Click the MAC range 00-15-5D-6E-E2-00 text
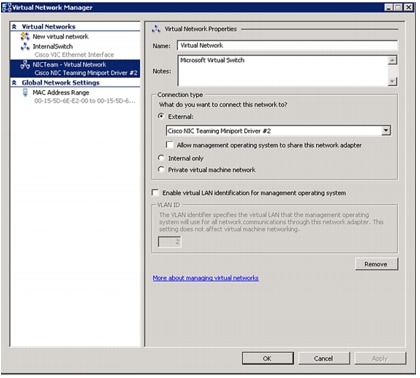The height and width of the screenshot is (378, 420). pyautogui.click(x=85, y=101)
